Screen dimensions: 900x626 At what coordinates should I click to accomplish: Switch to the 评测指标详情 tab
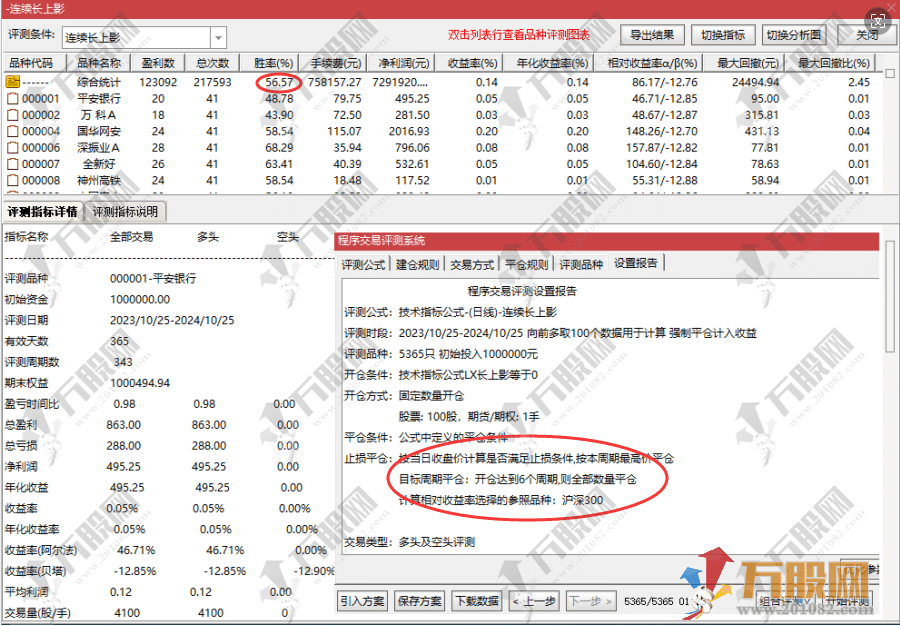(42, 212)
